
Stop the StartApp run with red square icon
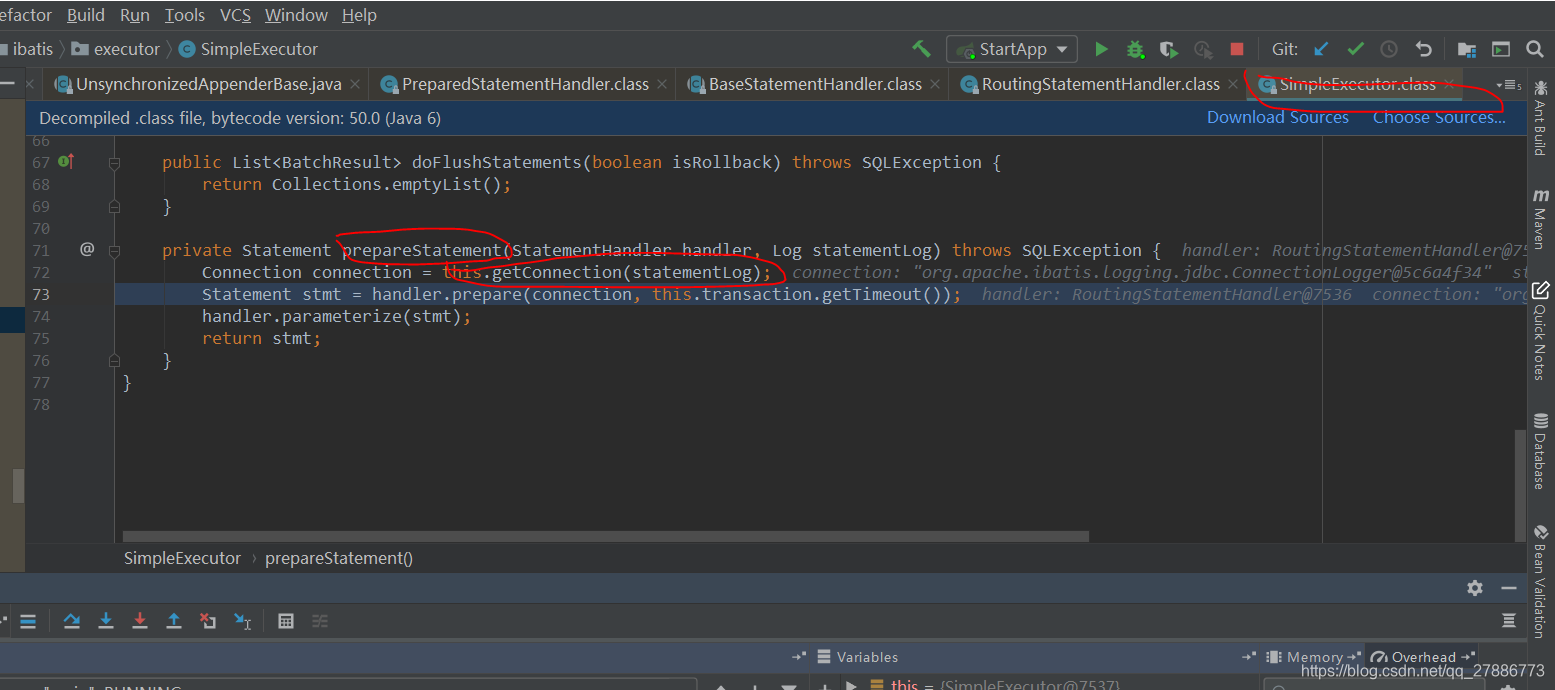(1236, 48)
